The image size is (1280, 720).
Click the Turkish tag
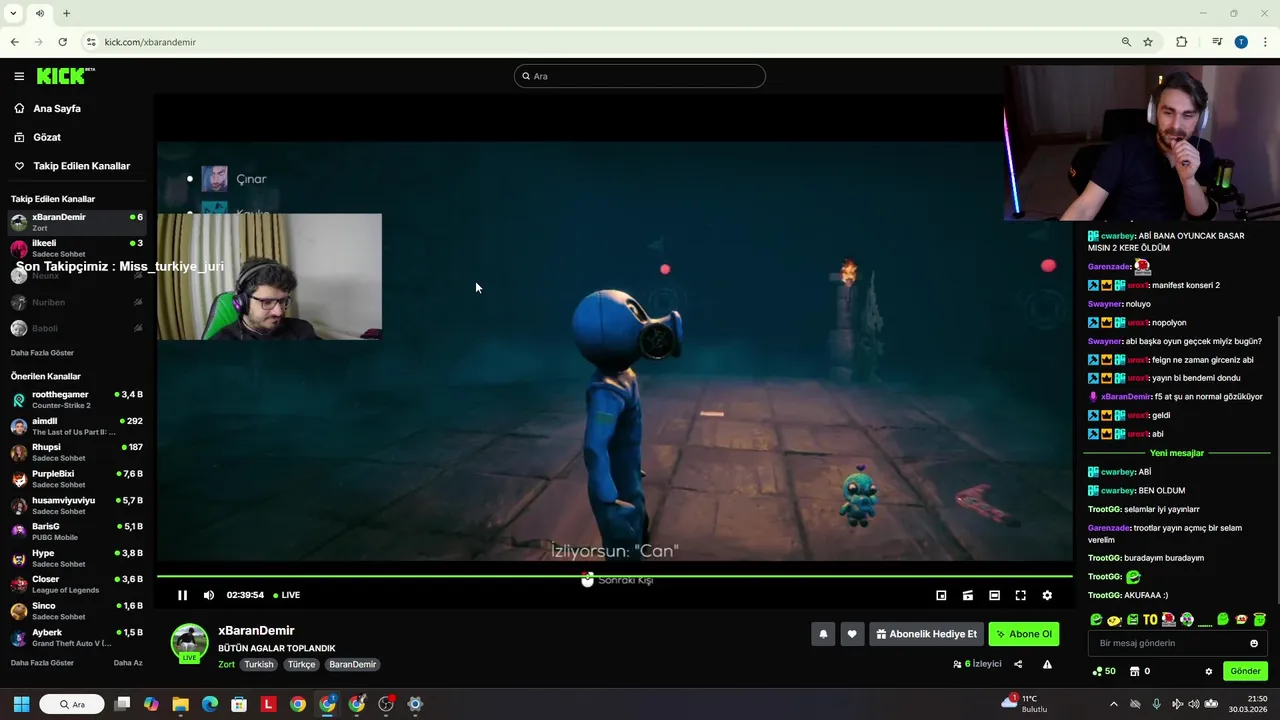[x=259, y=664]
